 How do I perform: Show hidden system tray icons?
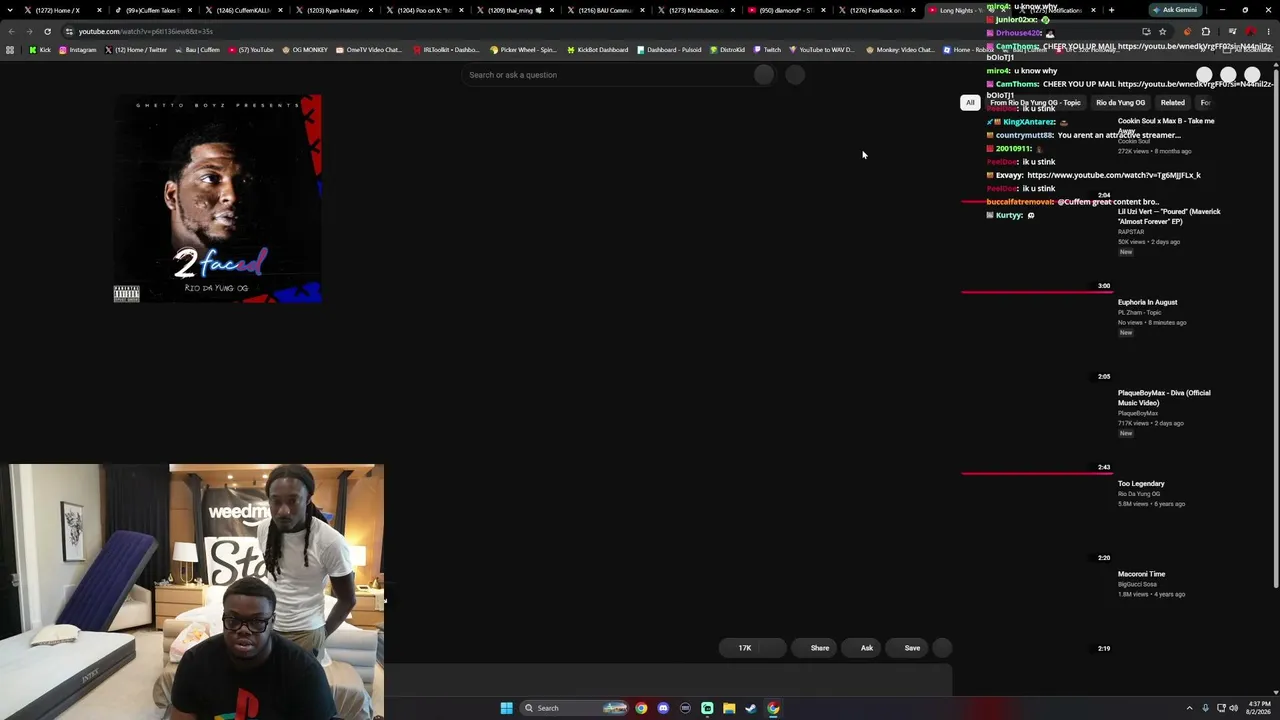1190,708
